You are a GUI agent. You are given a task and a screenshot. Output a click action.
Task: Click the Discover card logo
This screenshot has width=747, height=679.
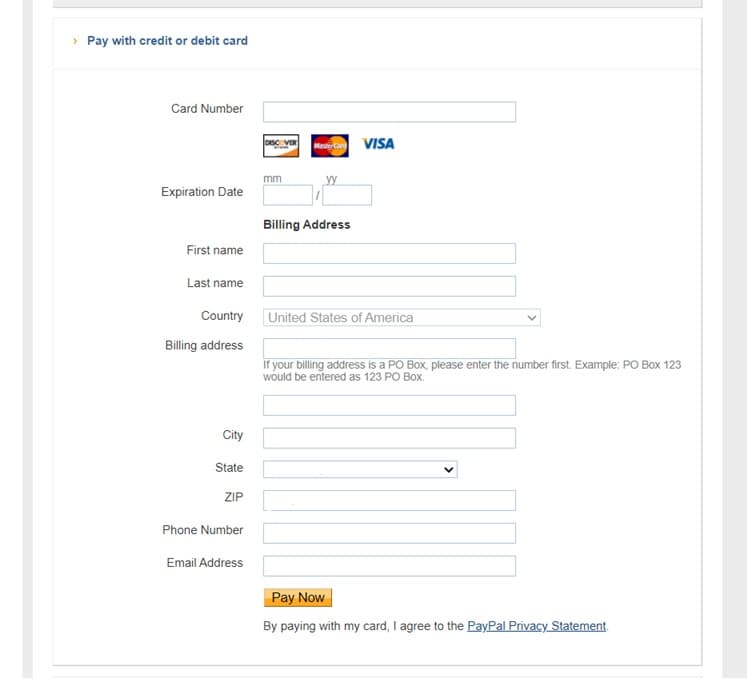coord(281,145)
